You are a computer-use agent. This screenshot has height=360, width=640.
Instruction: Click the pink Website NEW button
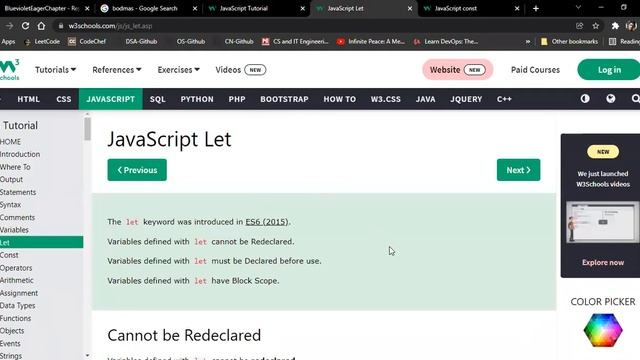458,70
